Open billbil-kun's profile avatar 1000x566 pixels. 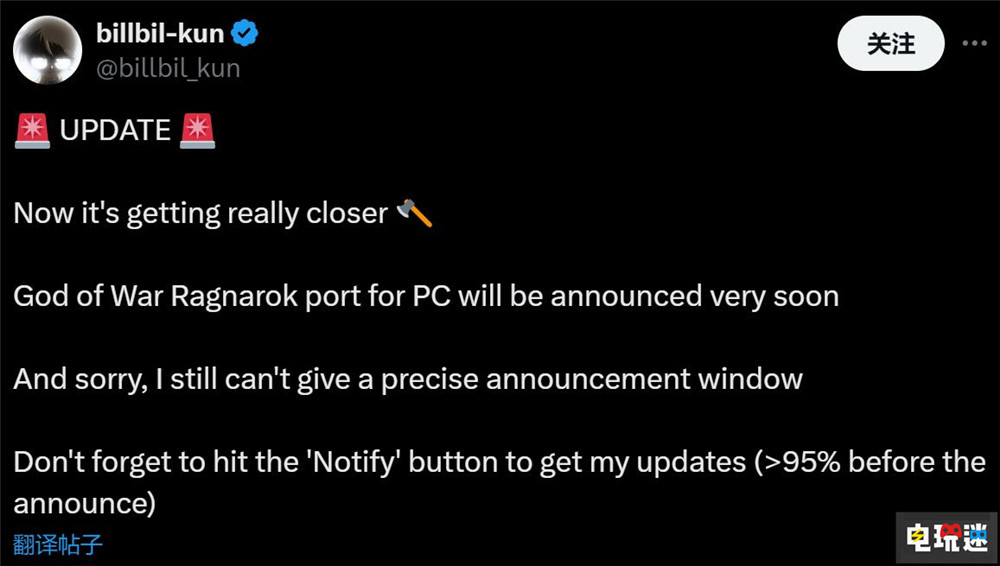coord(47,51)
